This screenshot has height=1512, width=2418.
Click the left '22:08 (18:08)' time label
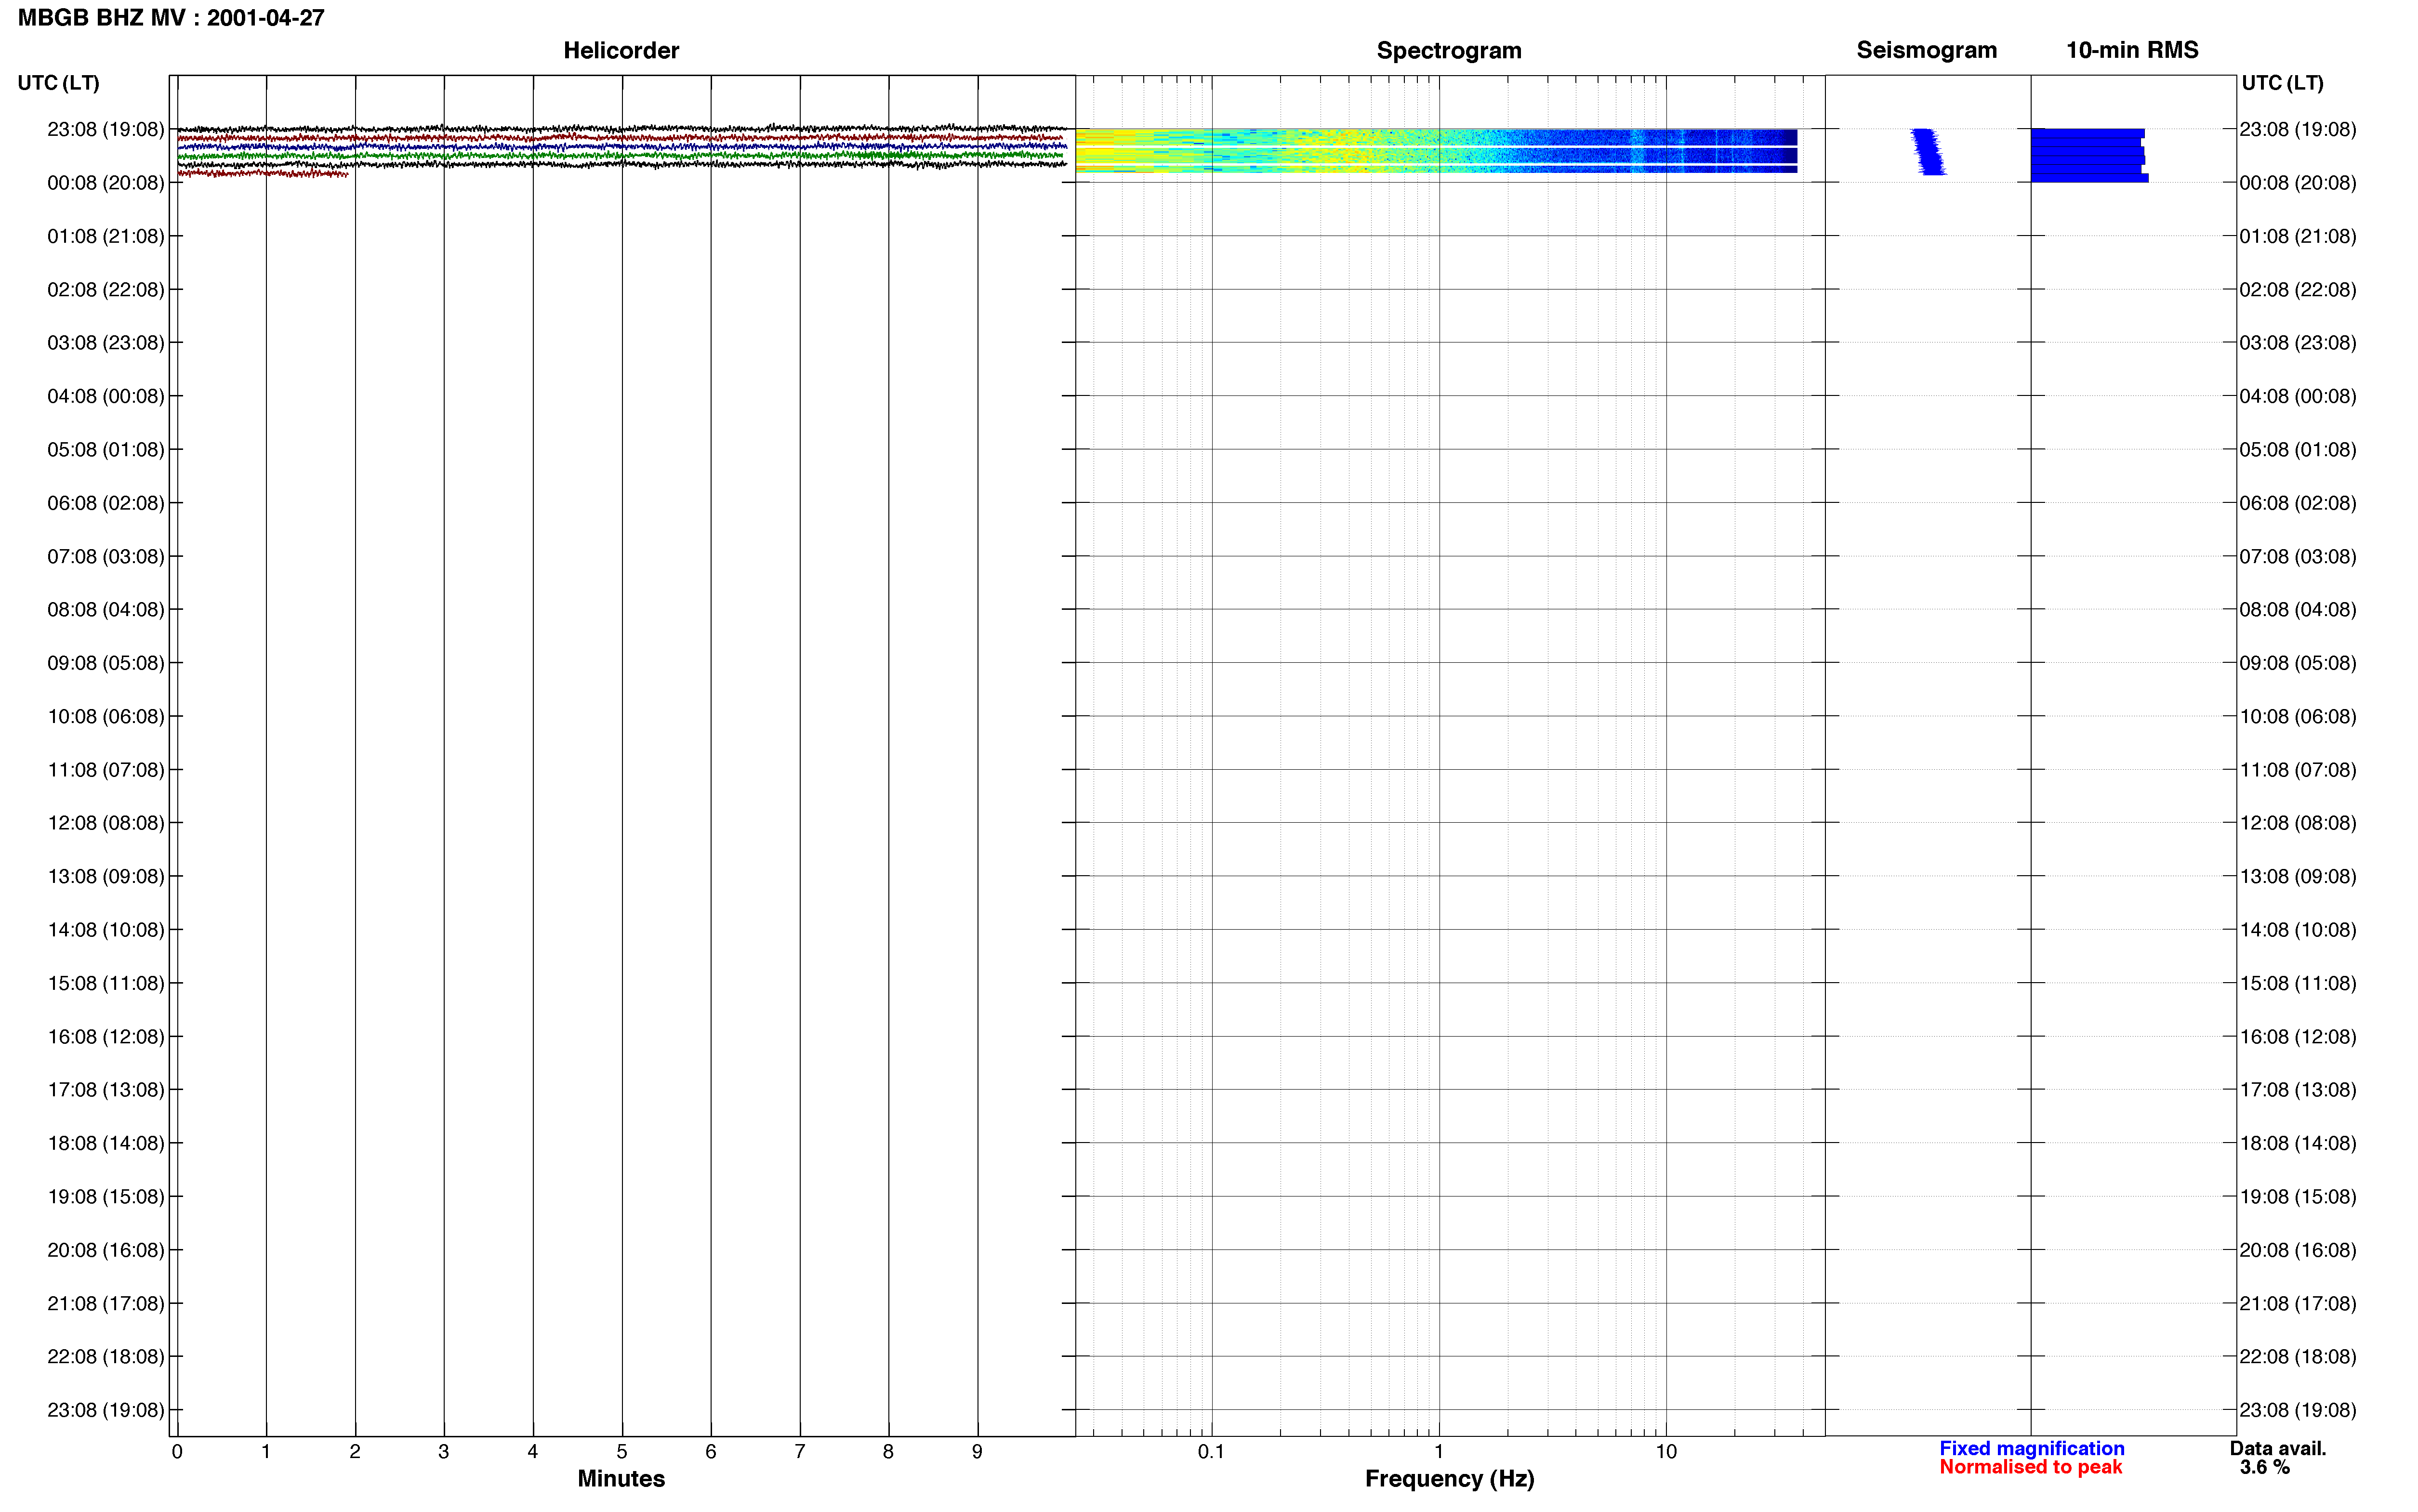[x=105, y=1357]
